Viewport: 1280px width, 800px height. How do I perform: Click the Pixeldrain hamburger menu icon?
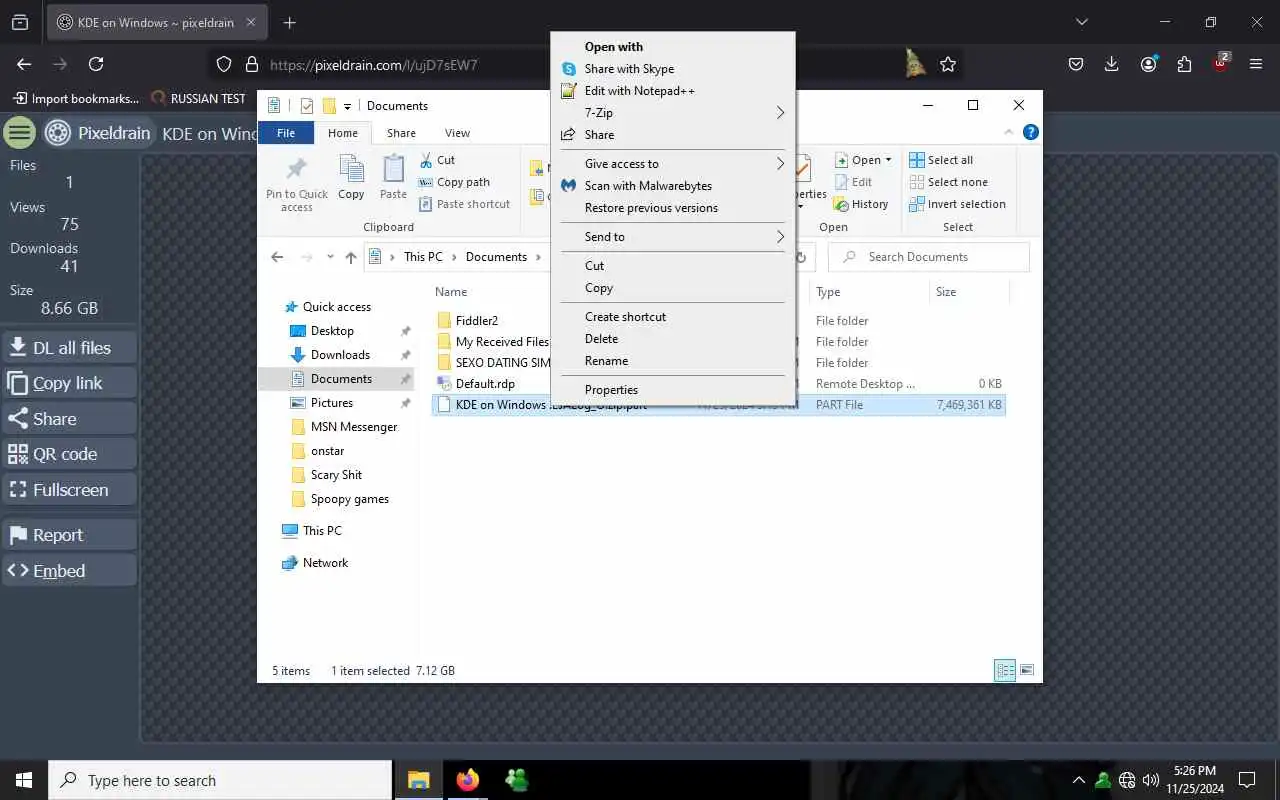coord(19,132)
